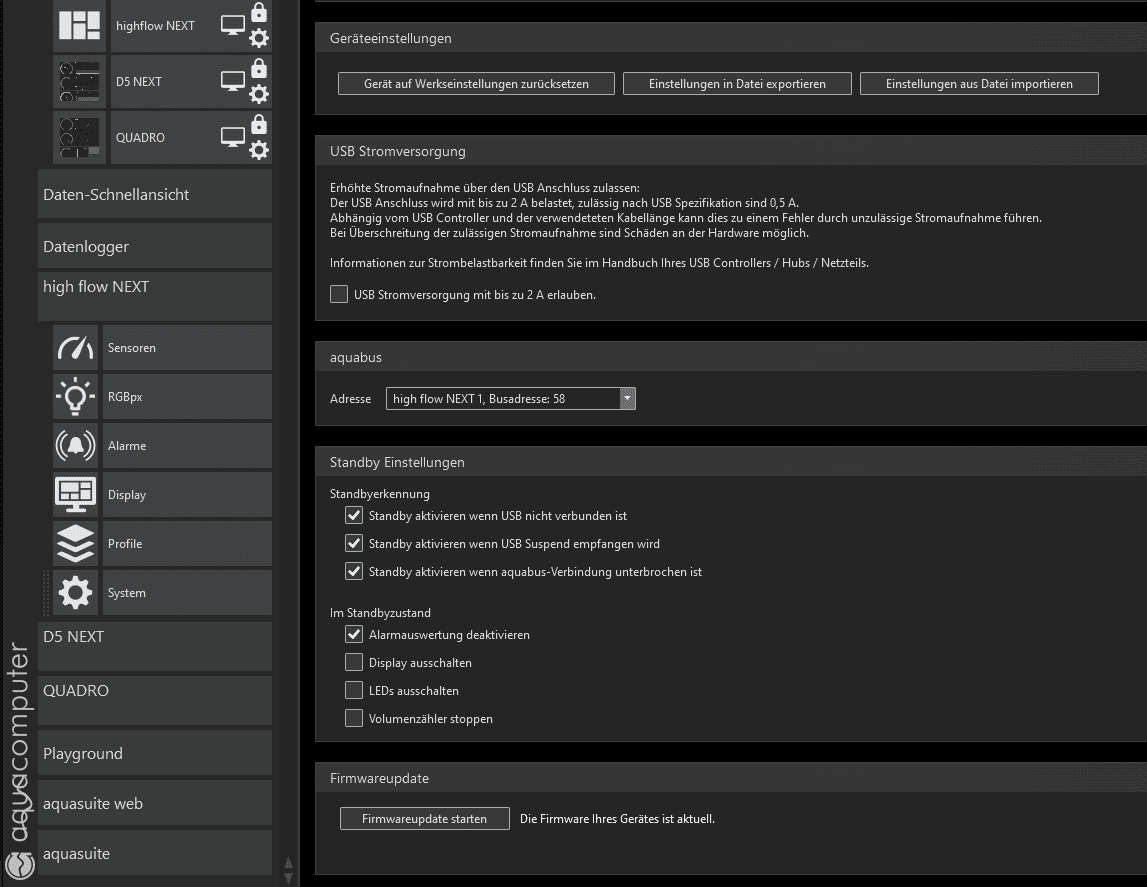Click sidebar scroll down arrow

(x=288, y=878)
